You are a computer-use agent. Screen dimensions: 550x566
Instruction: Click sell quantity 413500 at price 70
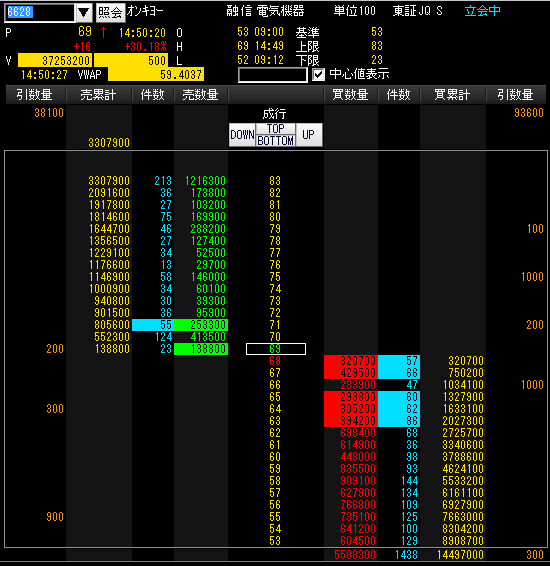[x=208, y=337]
